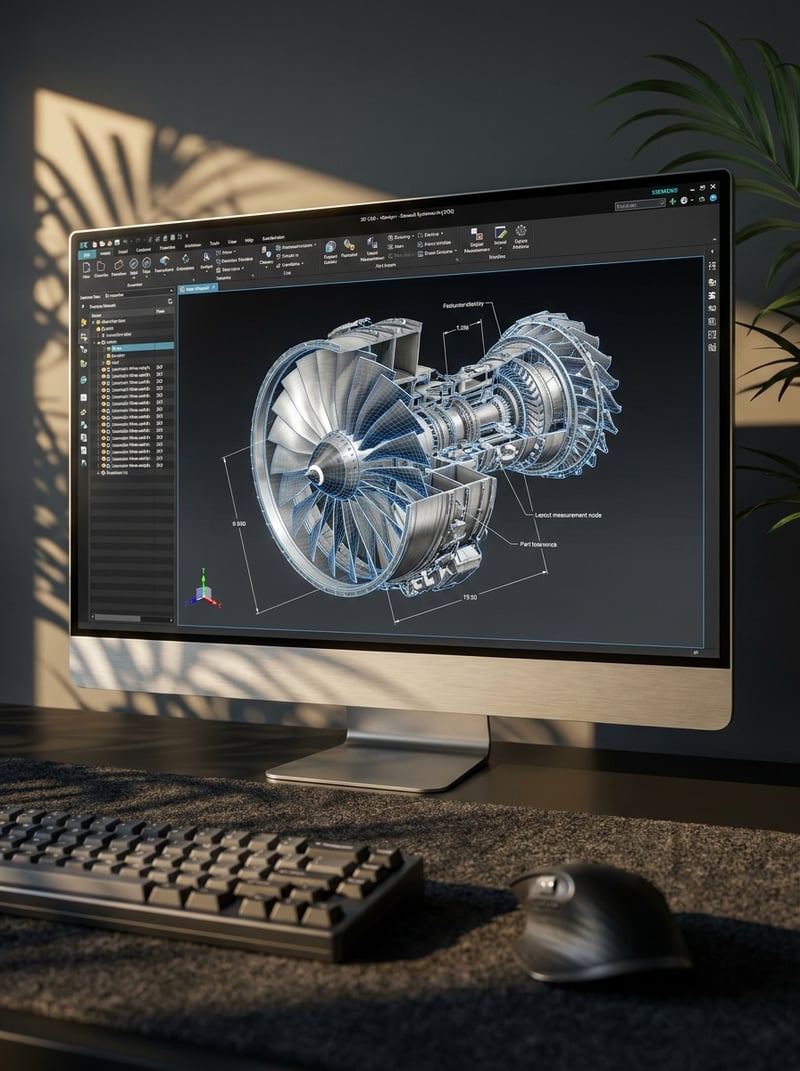Close the teal document tab above the viewport

214,287
